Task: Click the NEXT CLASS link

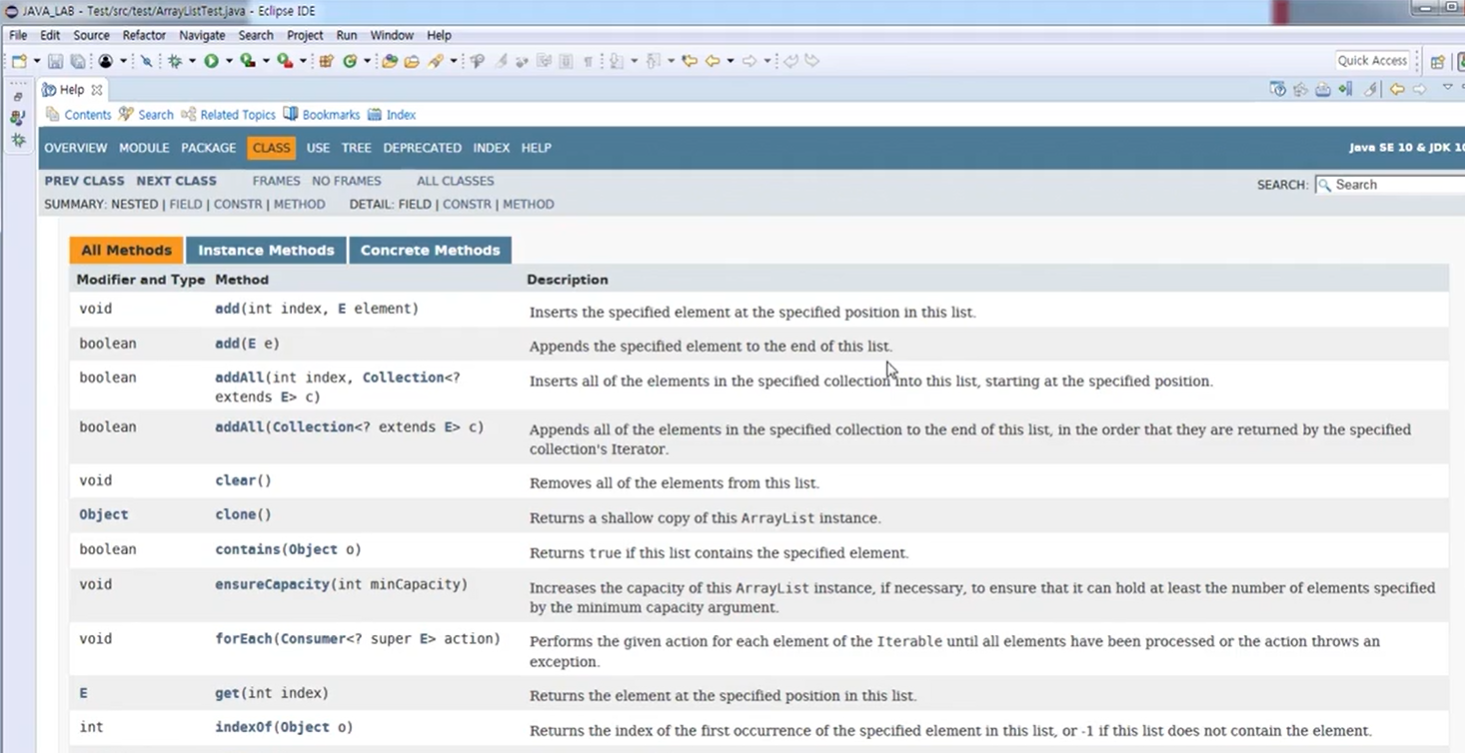Action: pos(176,181)
